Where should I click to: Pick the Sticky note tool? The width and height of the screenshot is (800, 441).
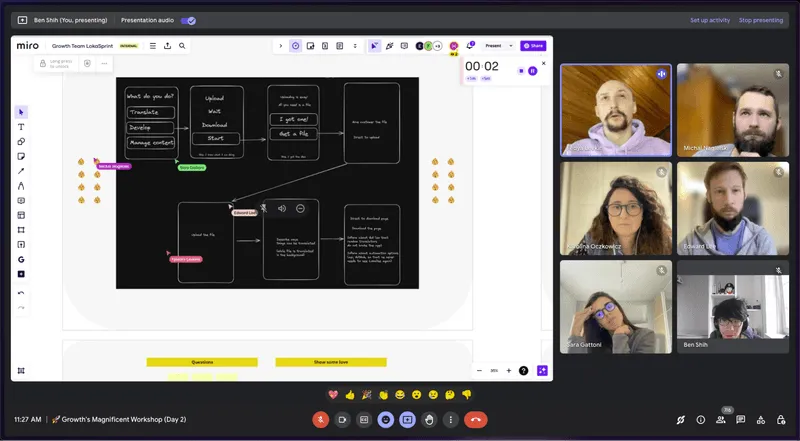click(x=21, y=156)
